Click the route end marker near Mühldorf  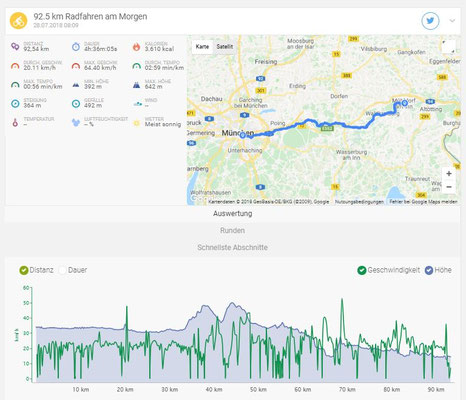pos(404,103)
